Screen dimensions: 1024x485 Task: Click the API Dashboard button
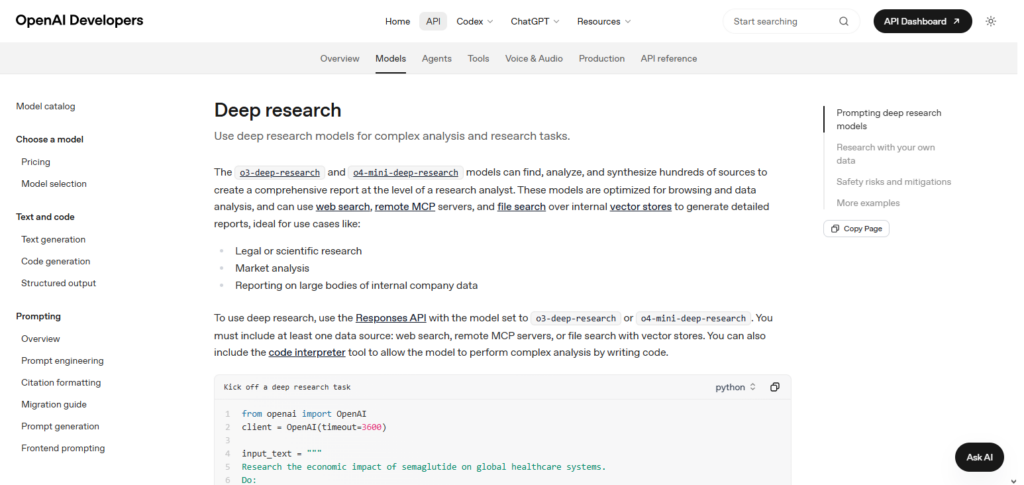point(922,22)
